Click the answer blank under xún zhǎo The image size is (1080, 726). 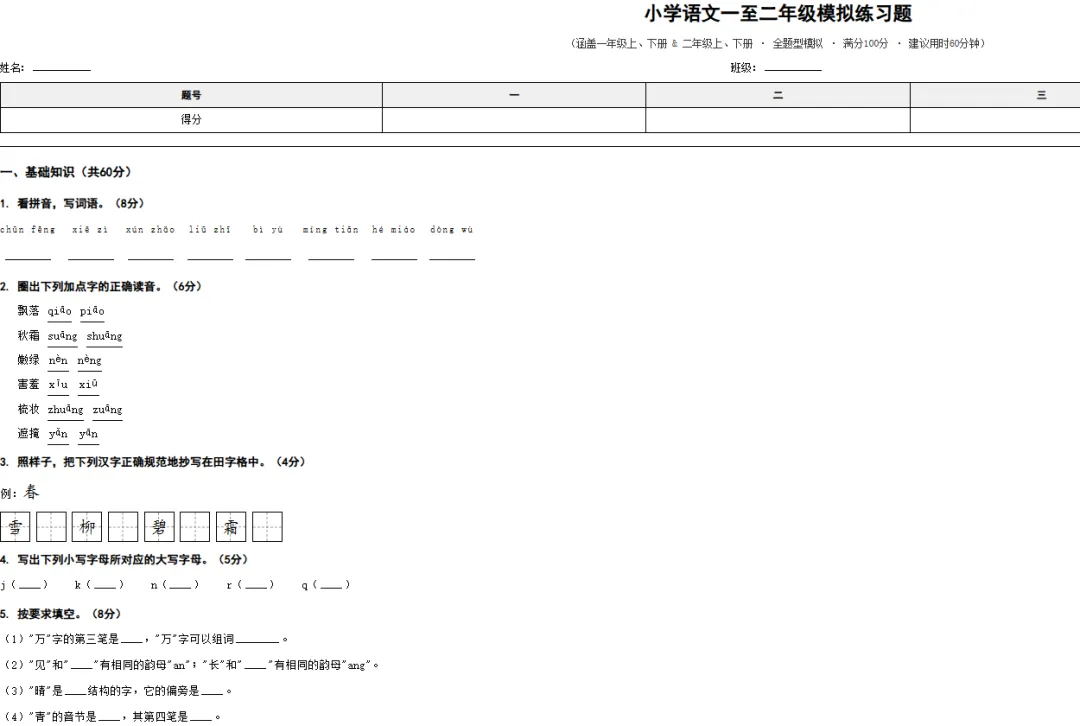click(x=150, y=257)
